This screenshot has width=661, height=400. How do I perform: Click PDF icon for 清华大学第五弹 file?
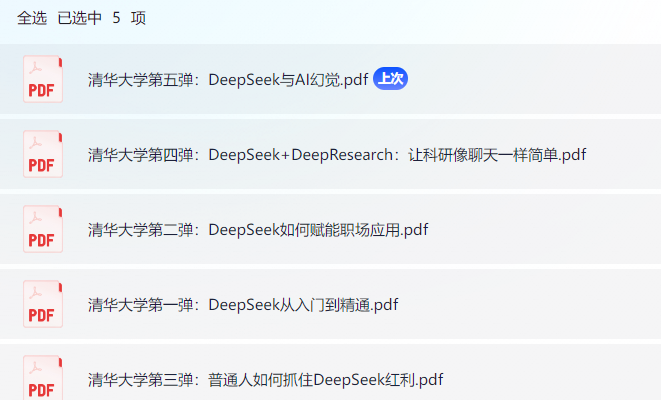[x=43, y=79]
